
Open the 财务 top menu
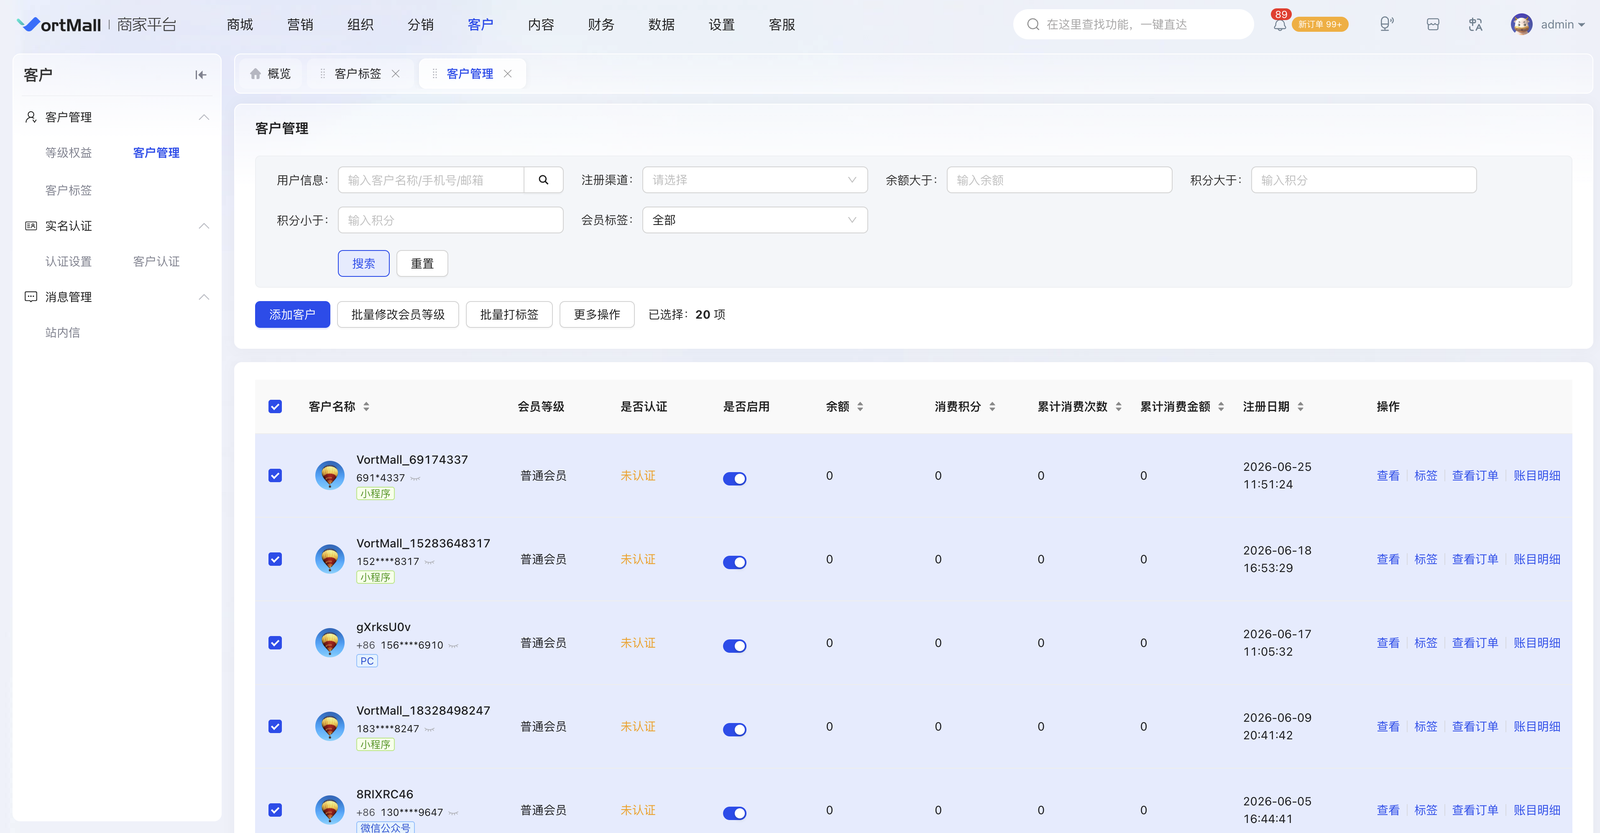601,25
